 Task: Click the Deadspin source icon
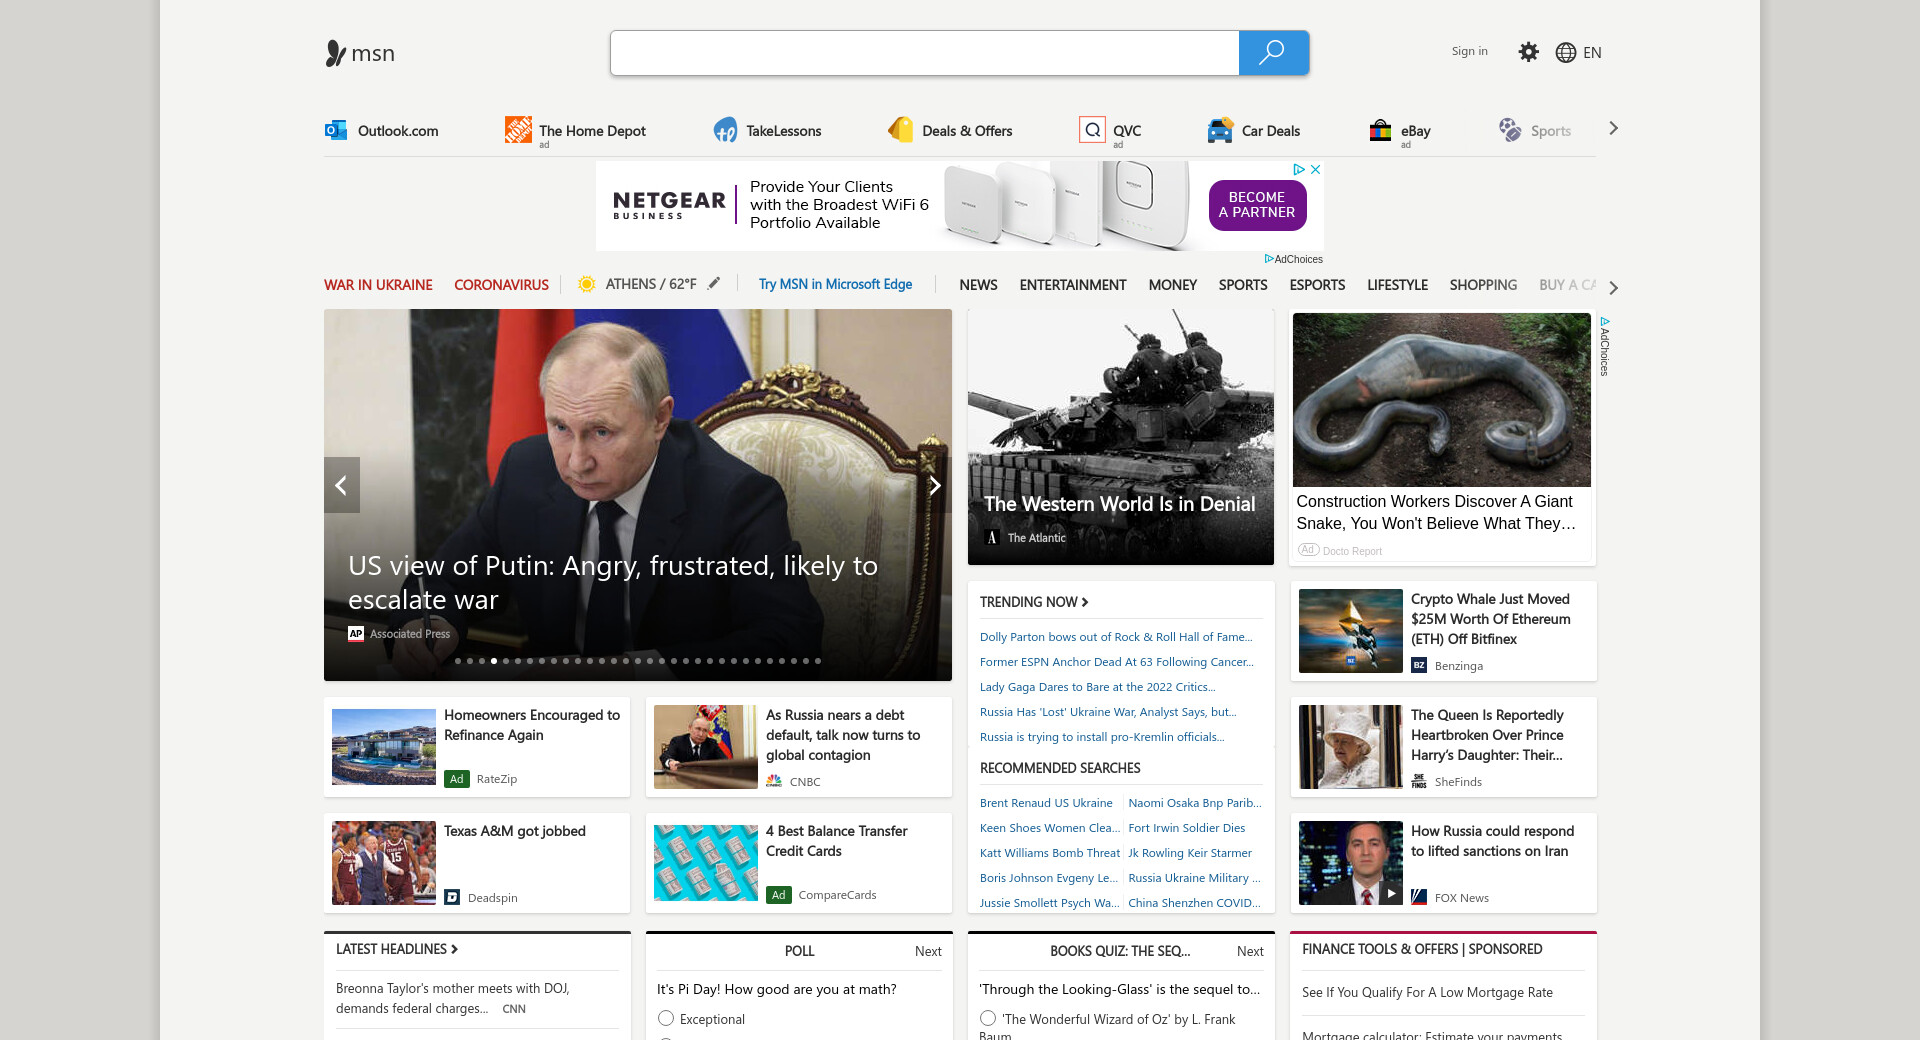(452, 898)
